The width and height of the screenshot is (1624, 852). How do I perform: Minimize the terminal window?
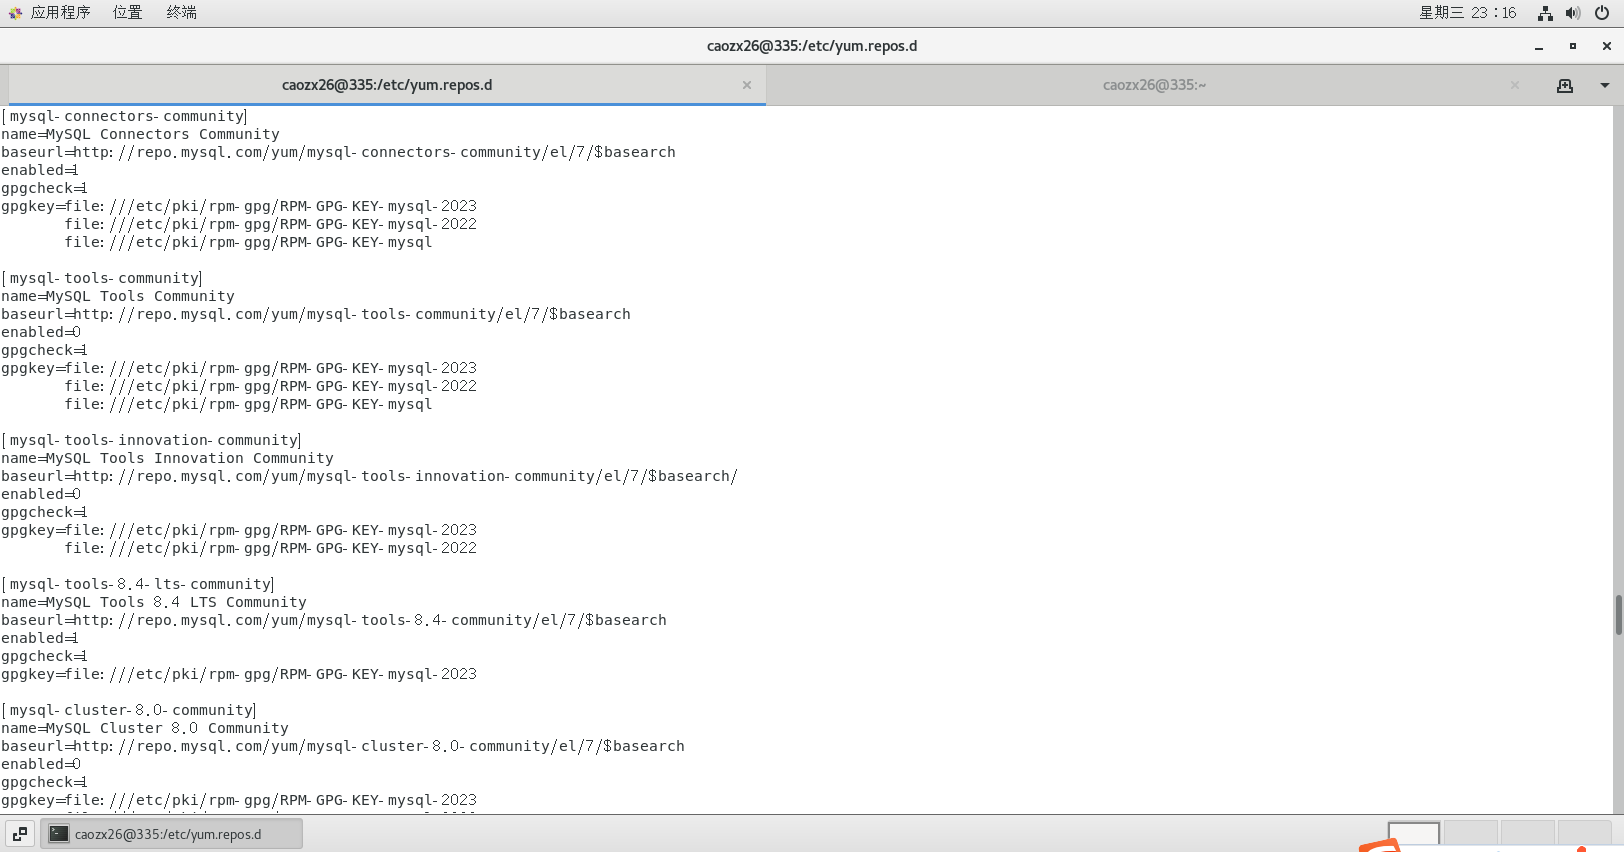tap(1539, 46)
